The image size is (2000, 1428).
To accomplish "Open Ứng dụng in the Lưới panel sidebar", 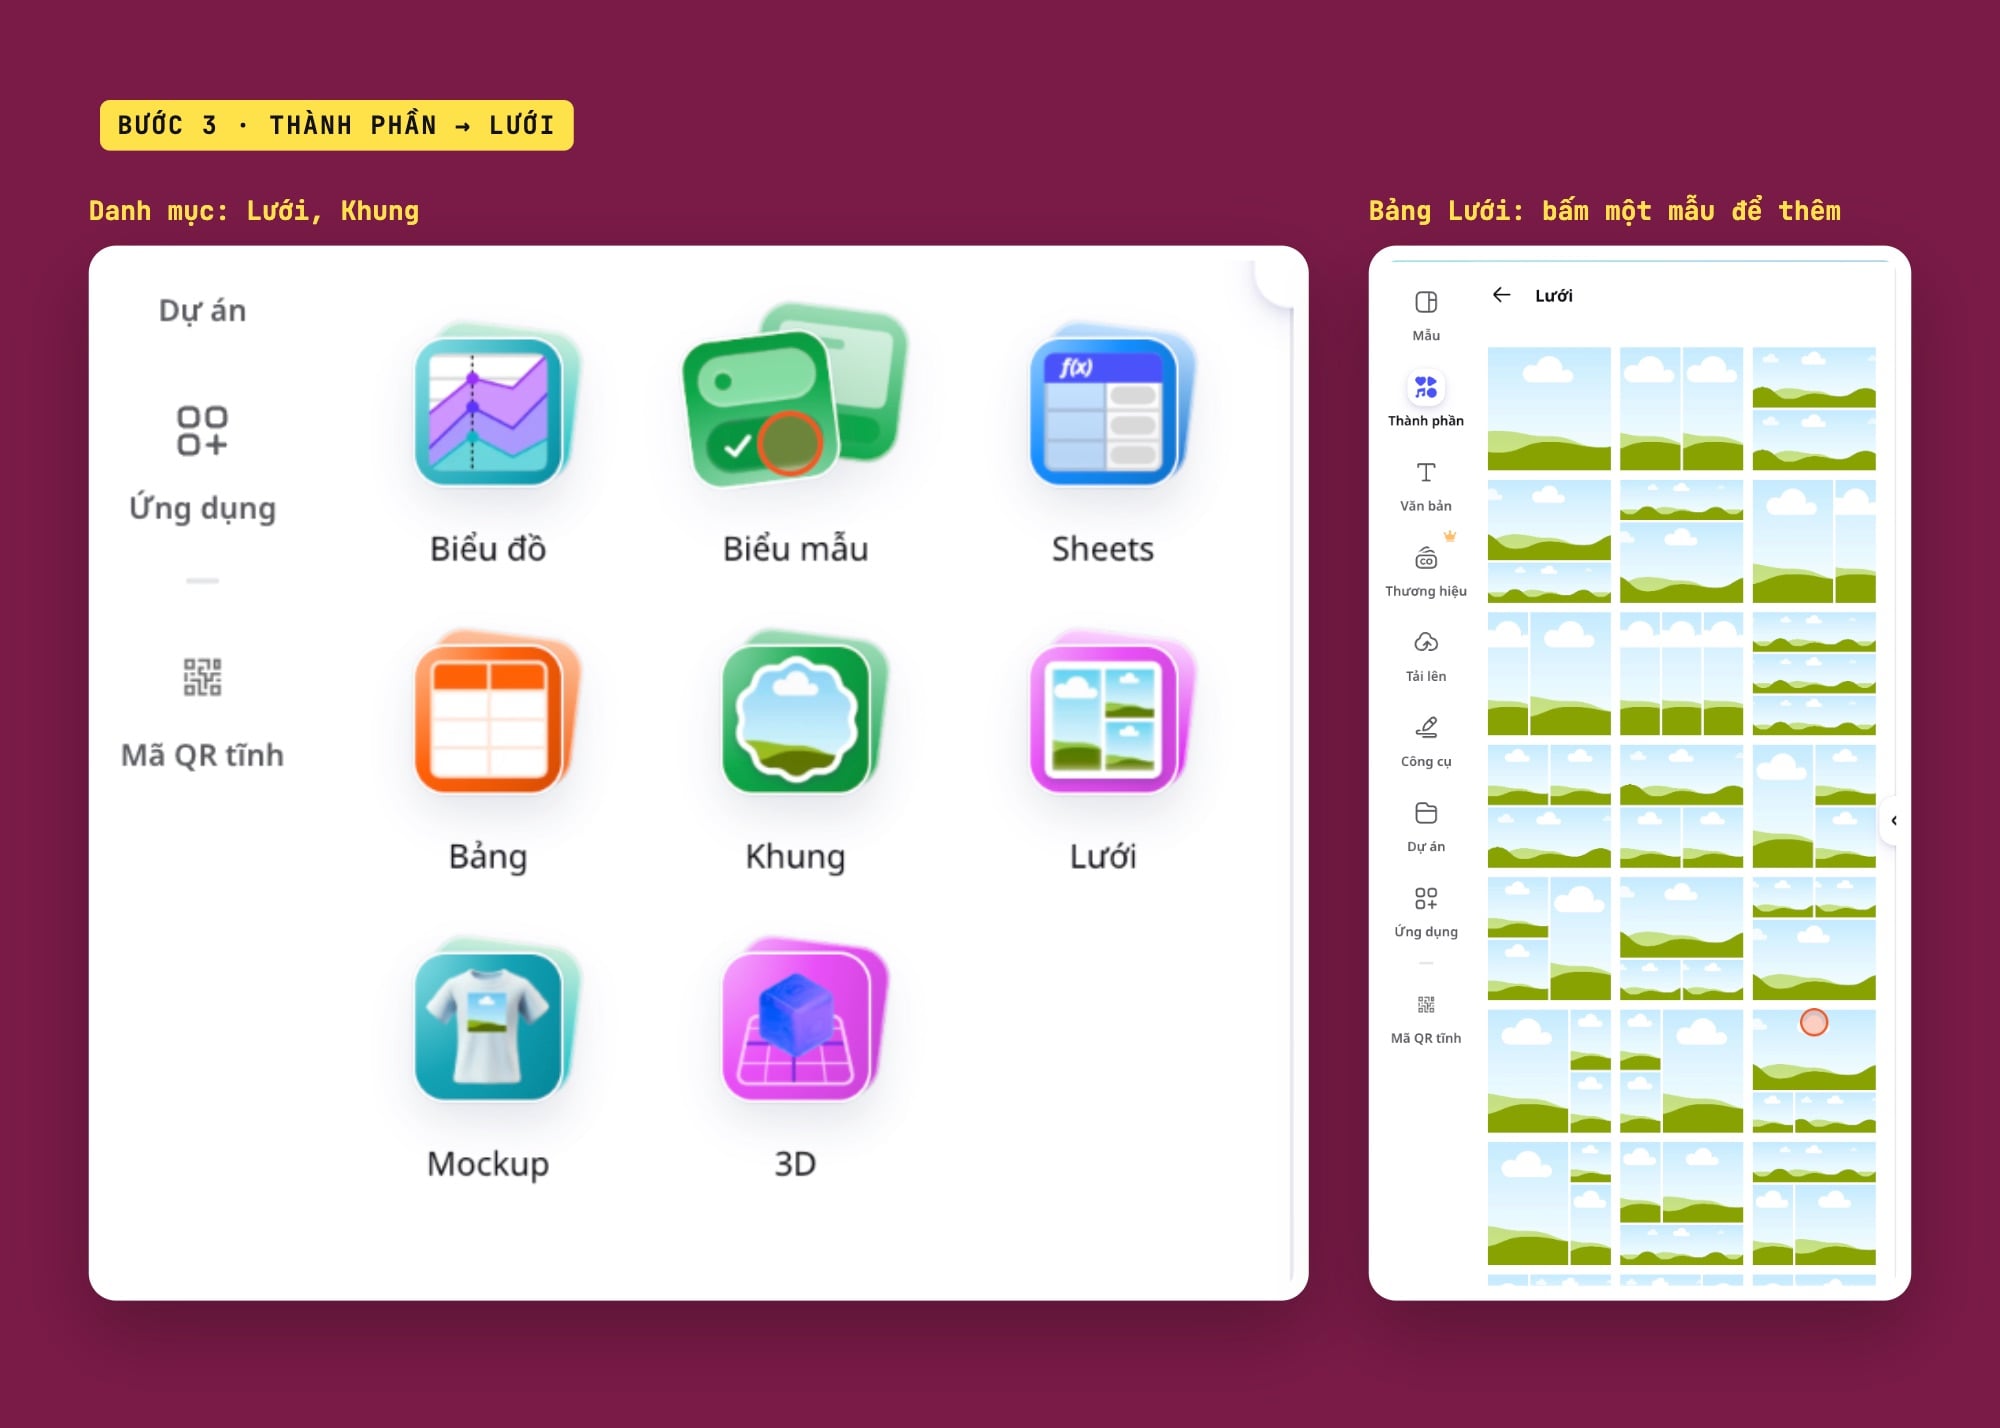I will tap(1426, 911).
